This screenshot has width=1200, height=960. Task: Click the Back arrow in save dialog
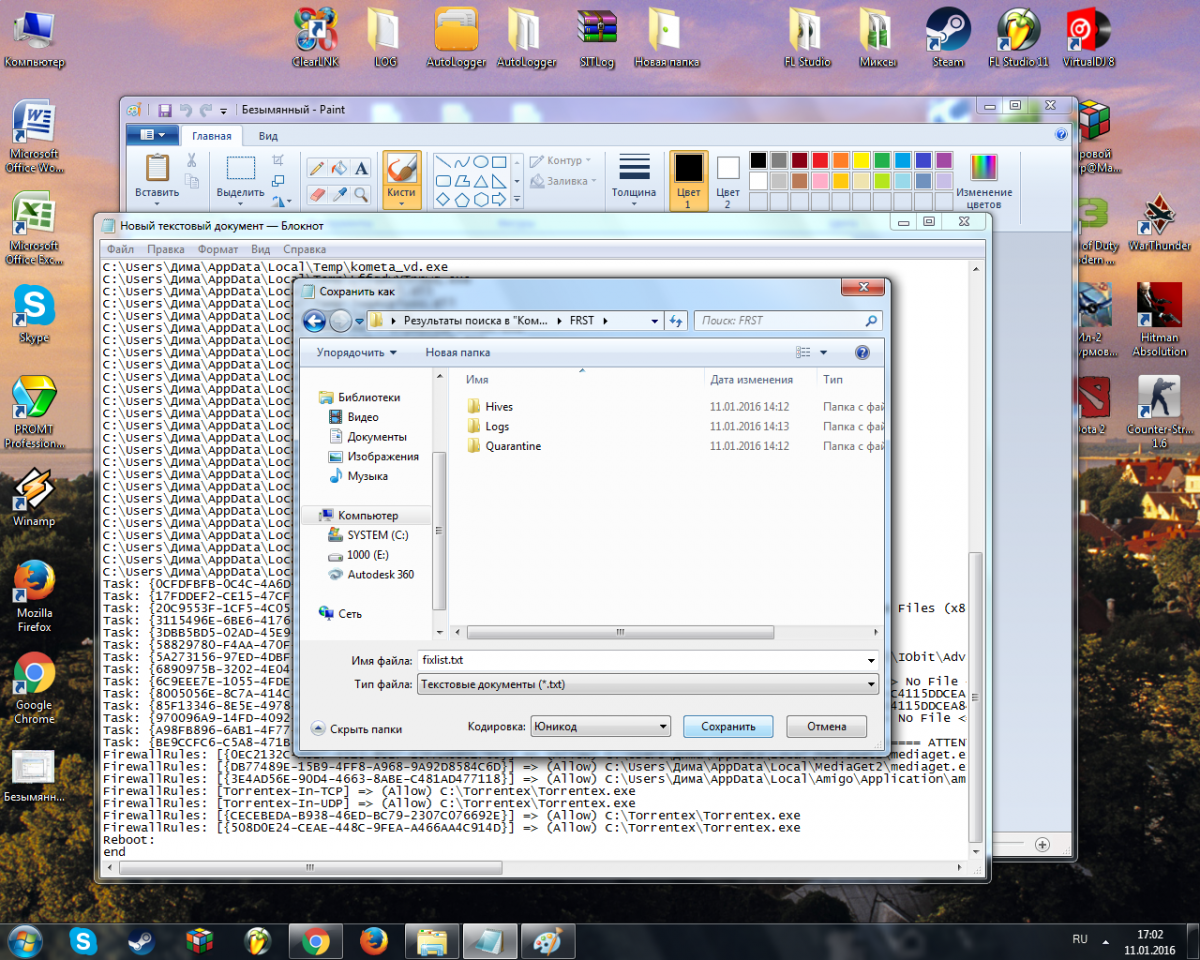point(314,321)
